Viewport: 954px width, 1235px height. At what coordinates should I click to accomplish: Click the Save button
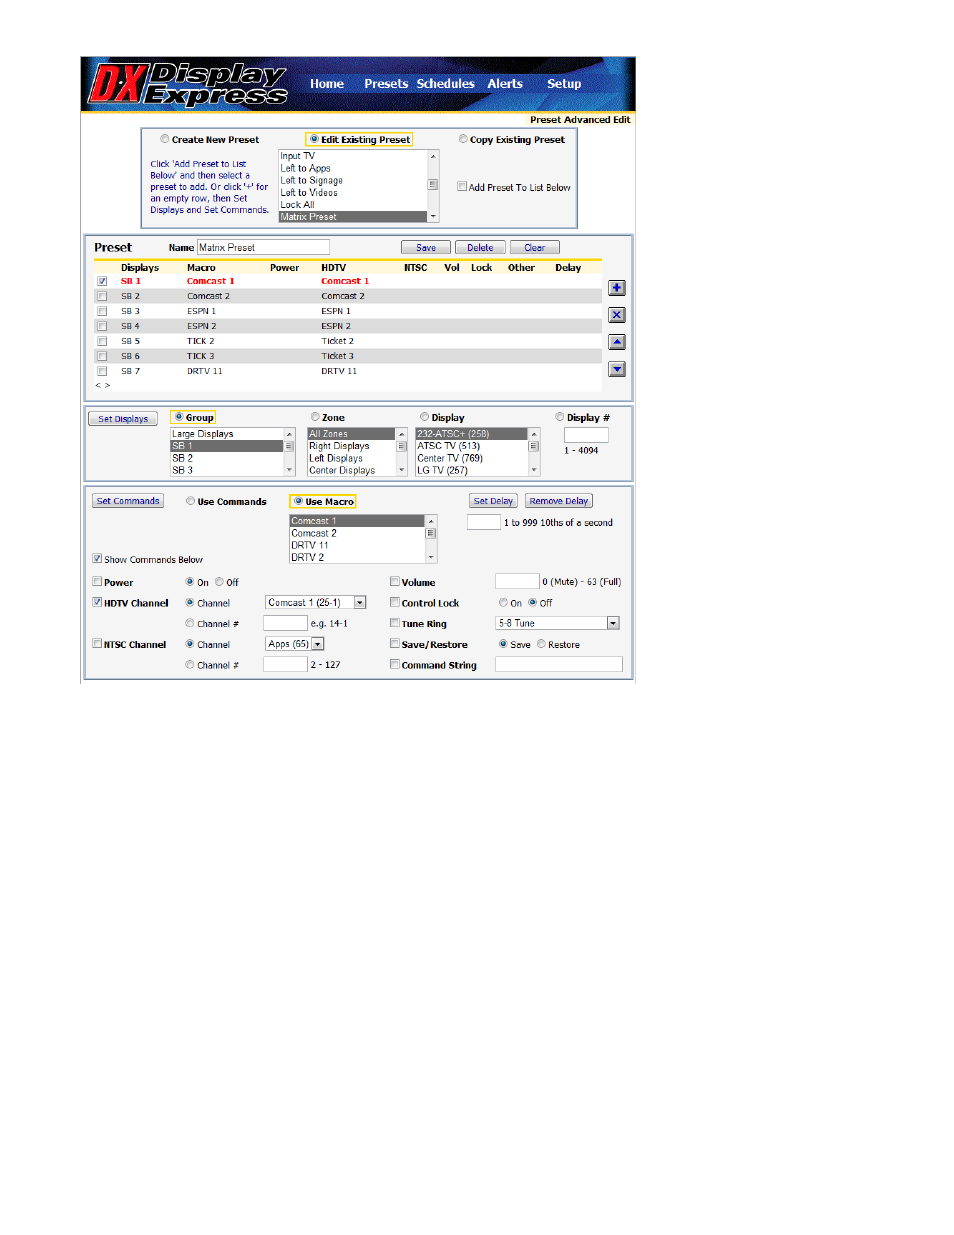pos(426,248)
